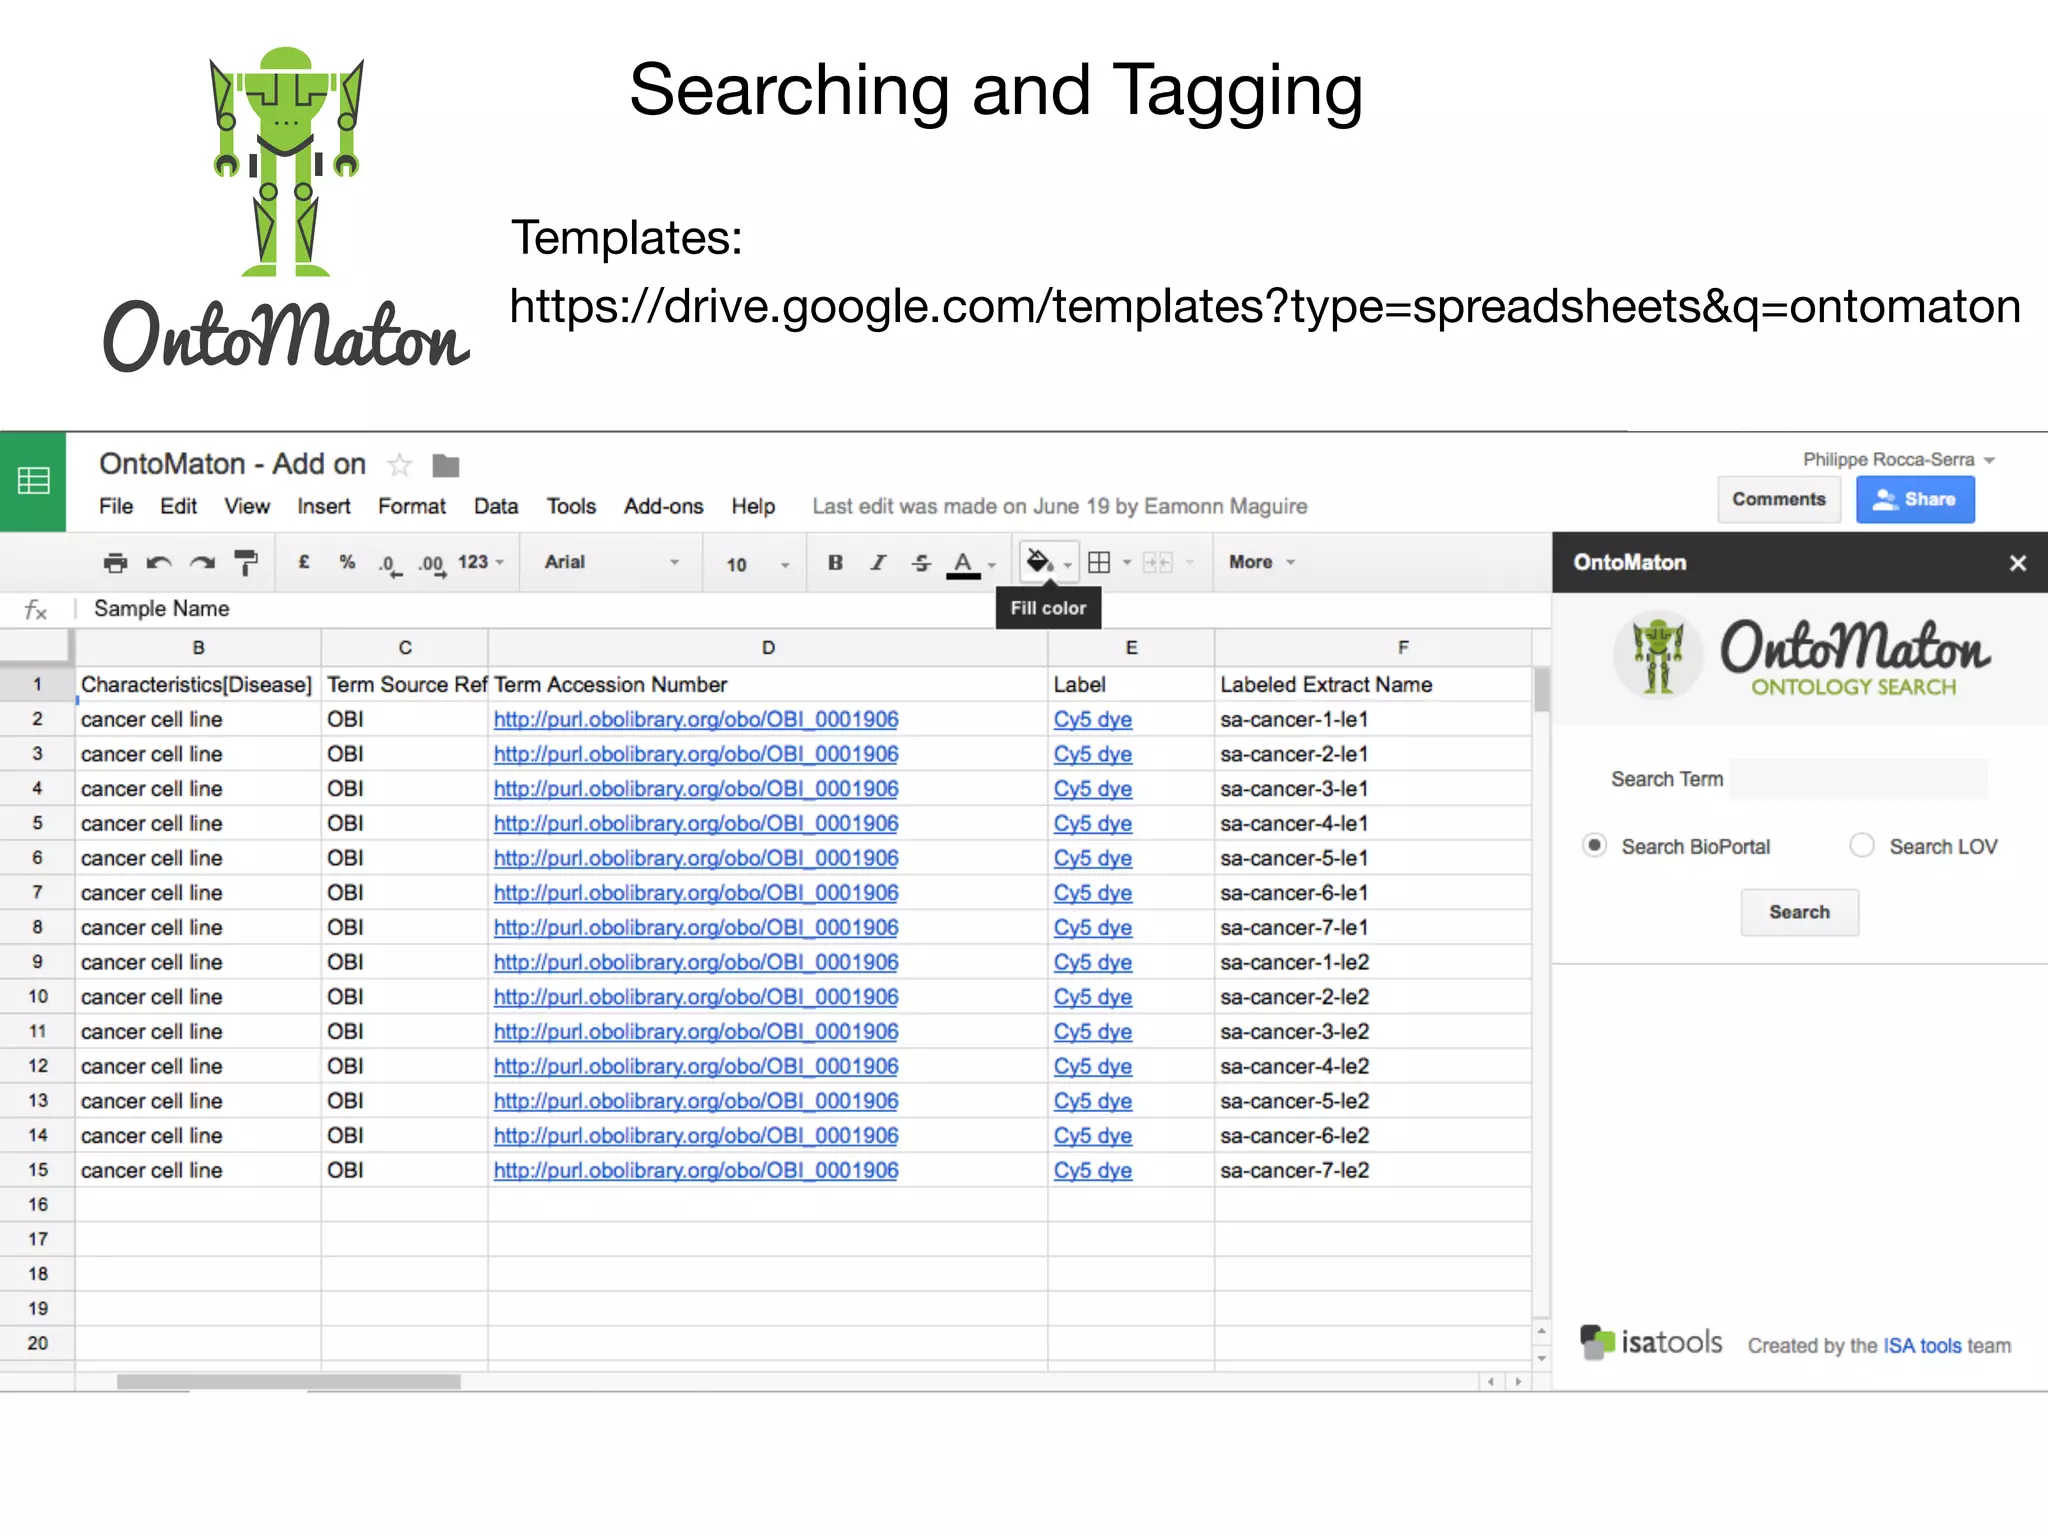The image size is (2048, 1536).
Task: Expand the More toolbar options
Action: click(1261, 562)
